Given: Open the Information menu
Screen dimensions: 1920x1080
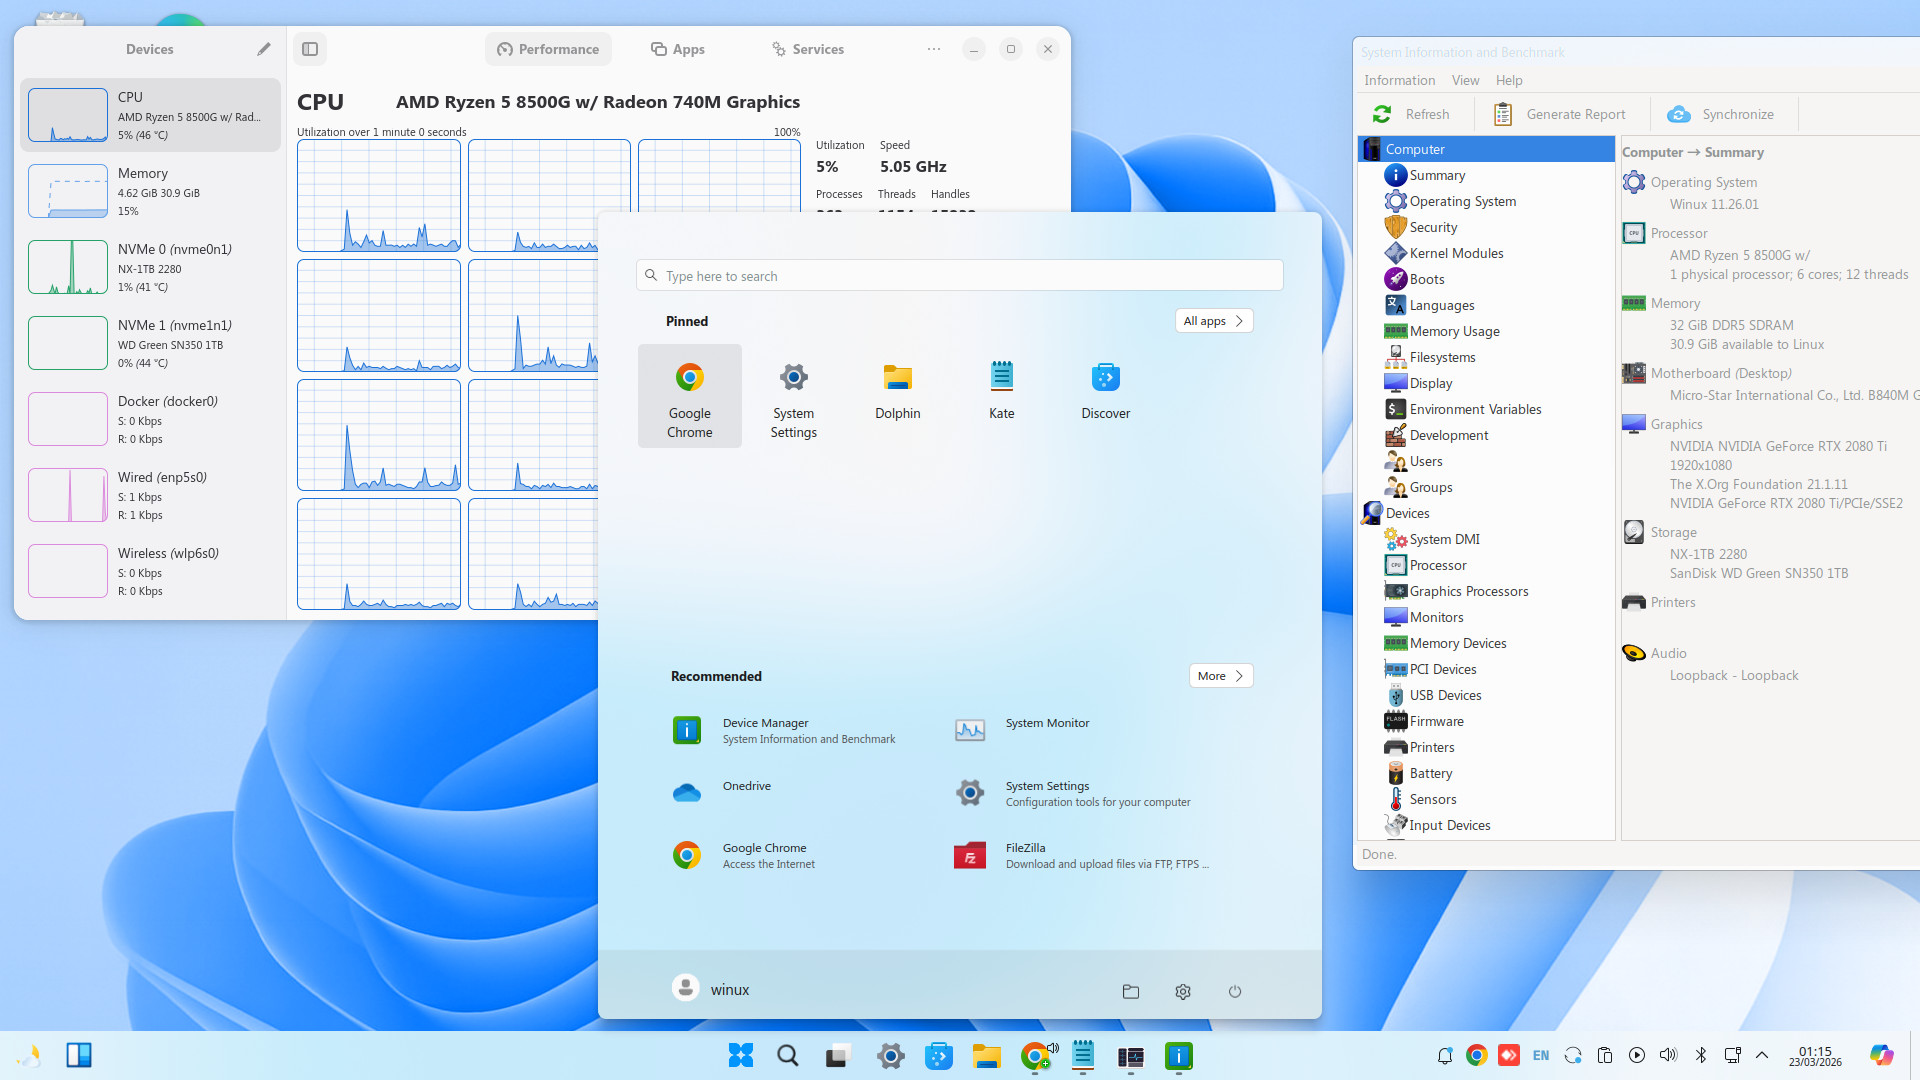Looking at the screenshot, I should tap(1399, 80).
